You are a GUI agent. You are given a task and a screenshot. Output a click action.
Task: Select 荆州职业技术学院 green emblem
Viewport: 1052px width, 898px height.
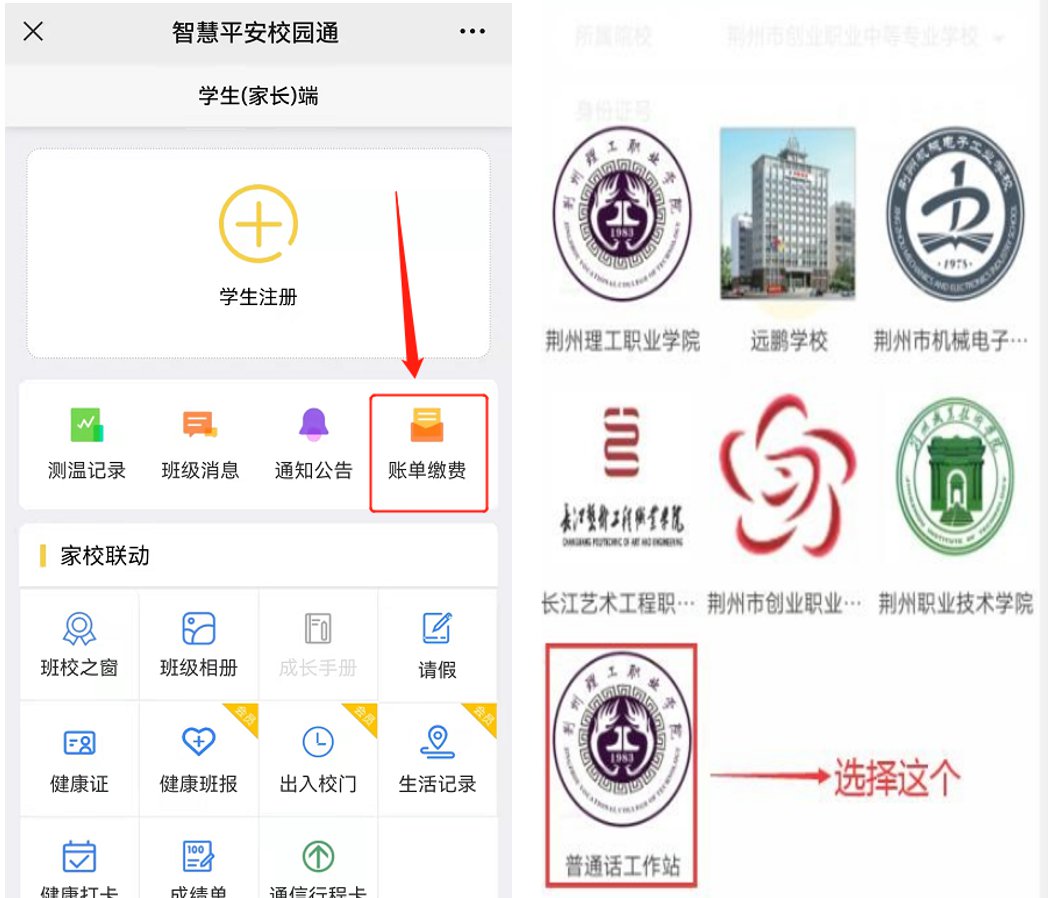click(x=955, y=477)
